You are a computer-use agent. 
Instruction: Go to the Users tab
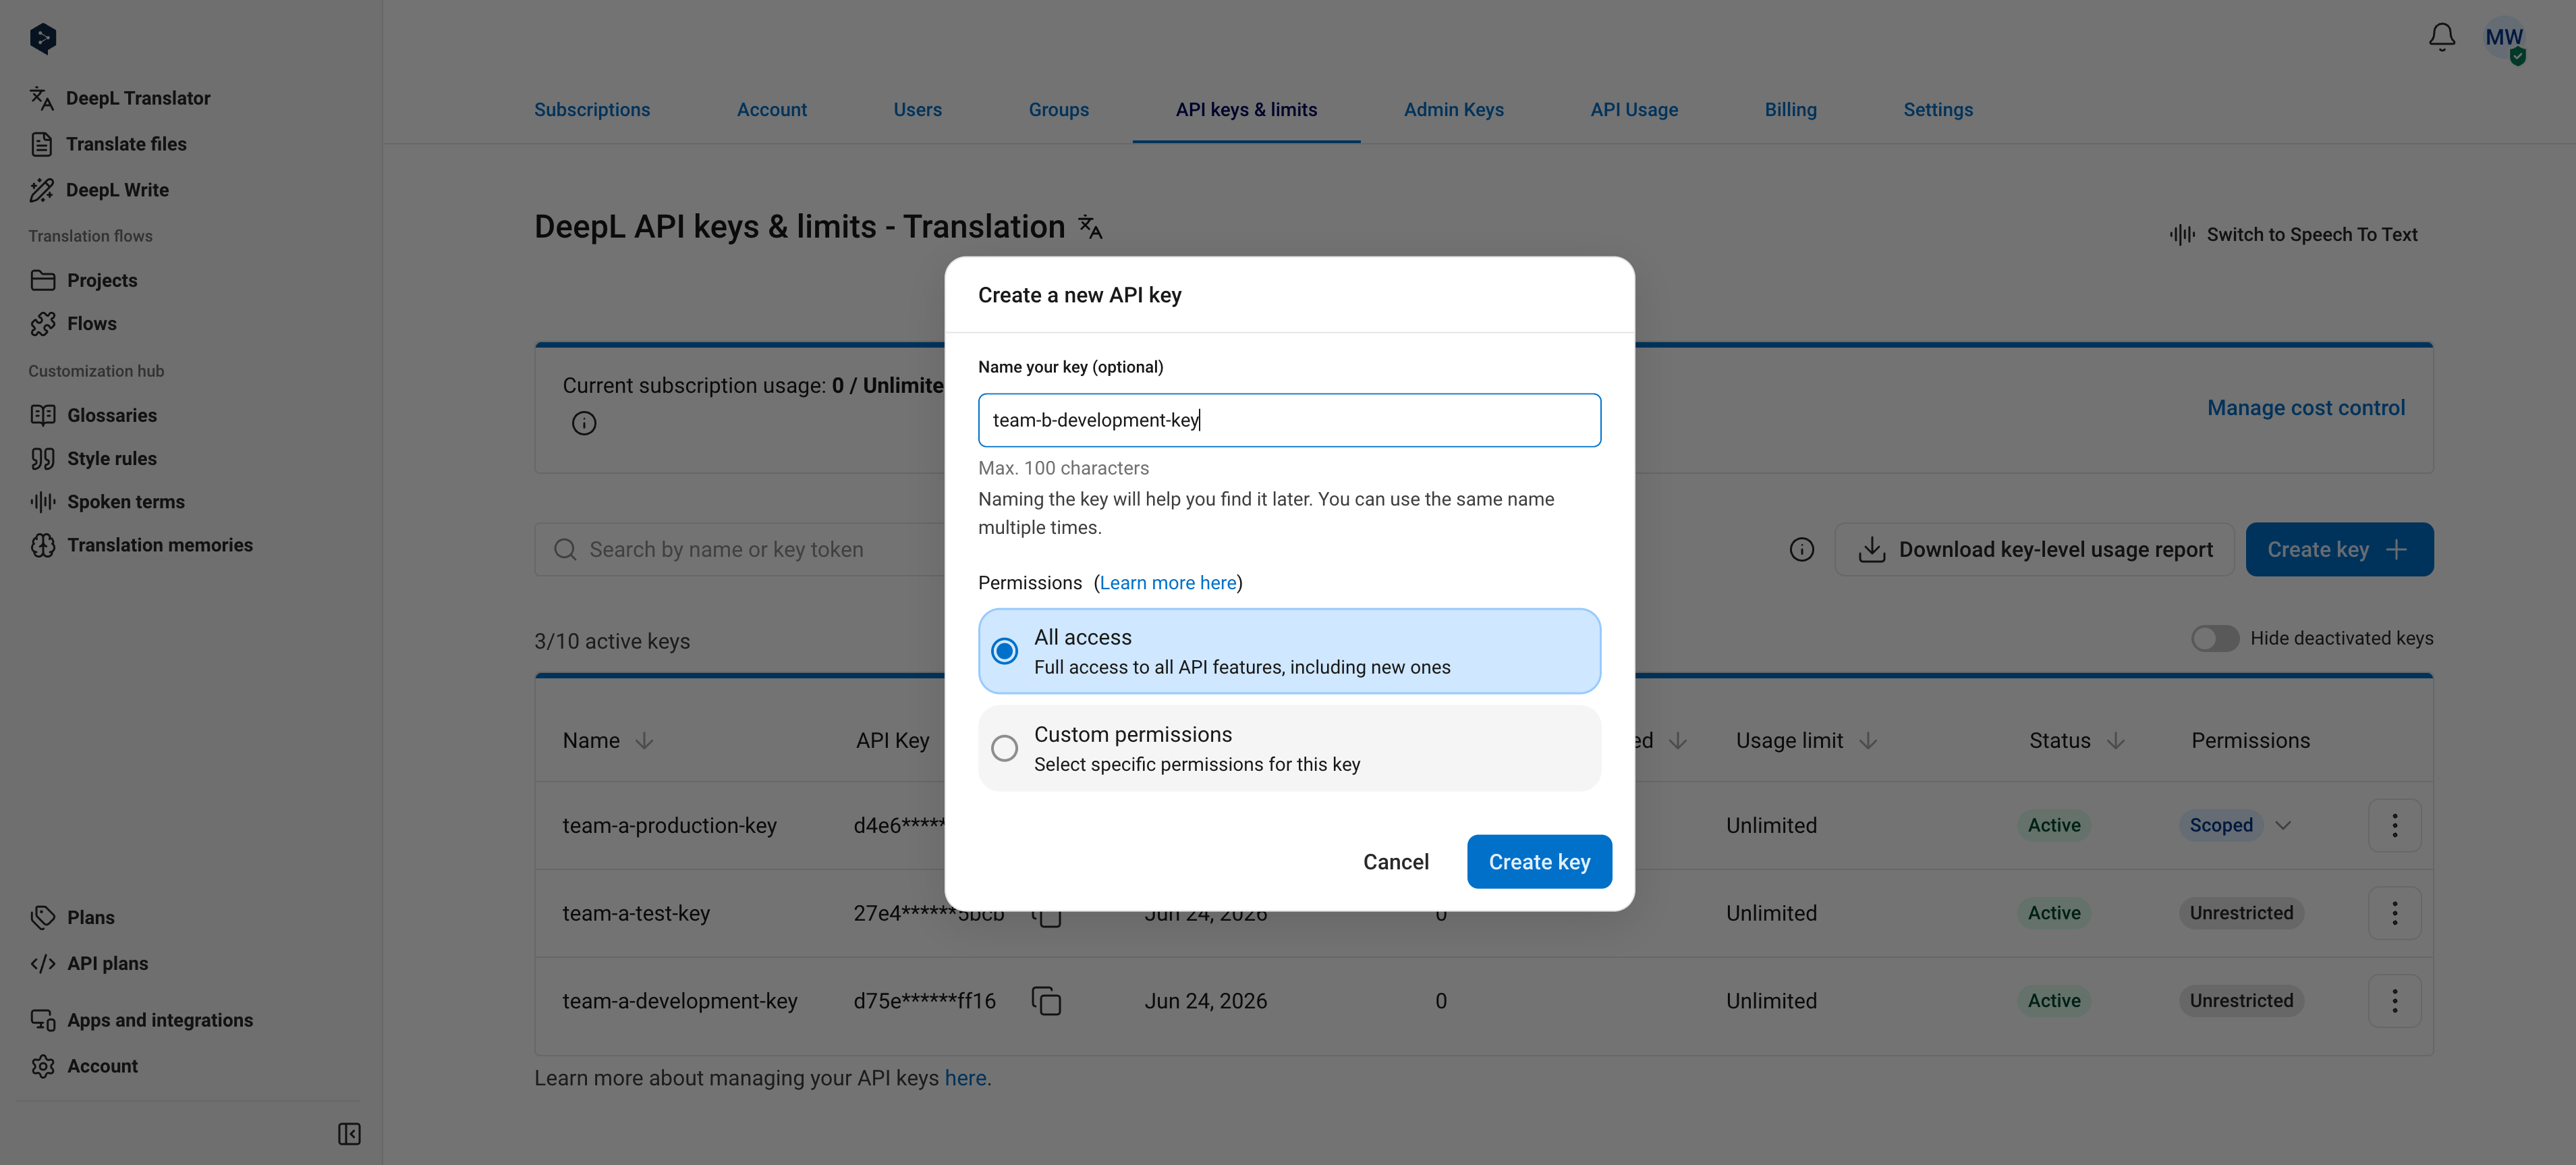[918, 110]
